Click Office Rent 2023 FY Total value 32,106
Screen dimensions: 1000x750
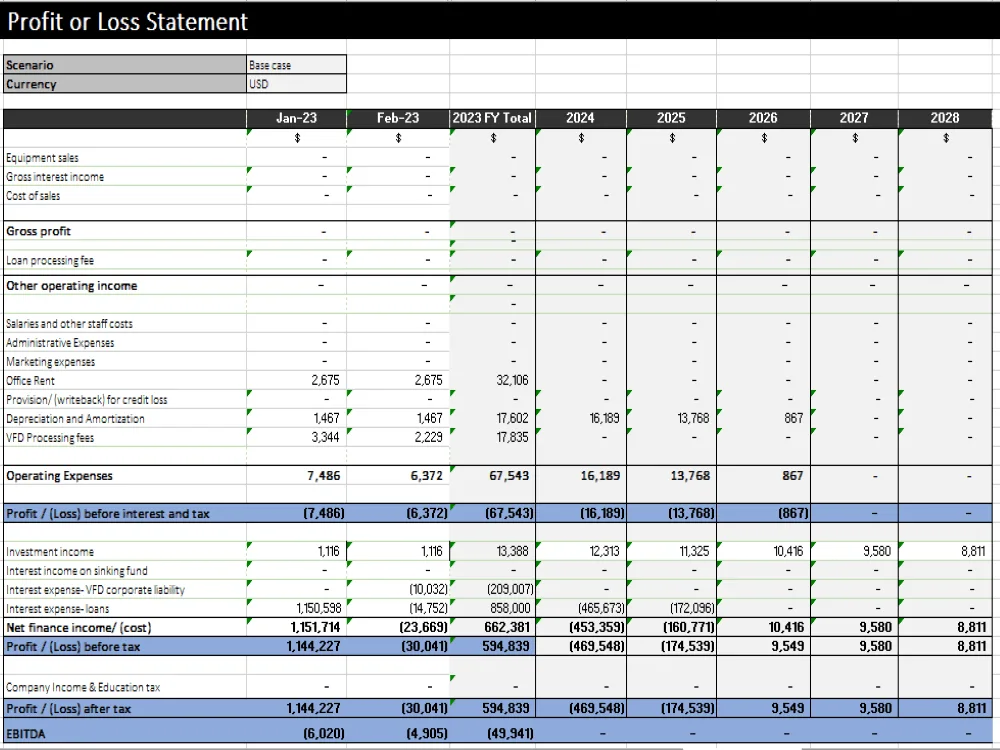(512, 381)
